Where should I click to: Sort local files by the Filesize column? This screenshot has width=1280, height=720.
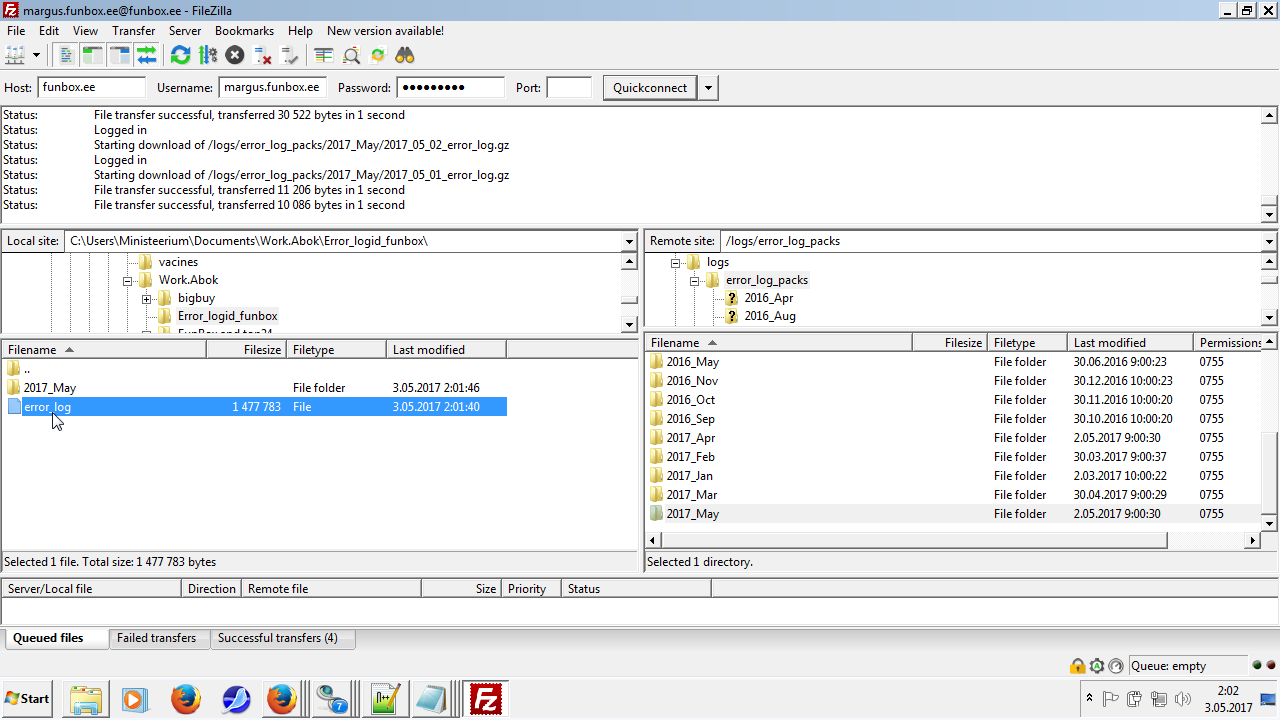[x=246, y=350]
